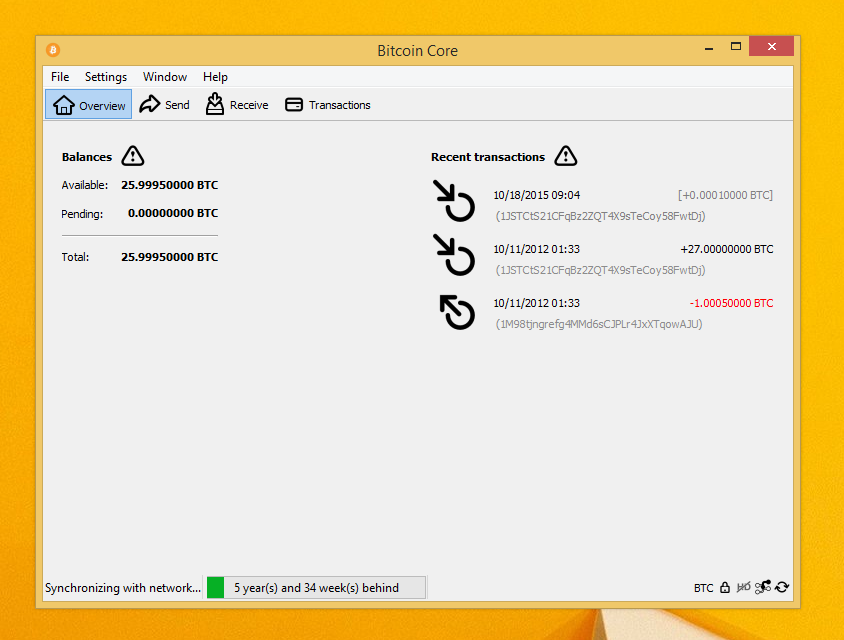Click the -1.00050000 BTC amount

point(732,303)
